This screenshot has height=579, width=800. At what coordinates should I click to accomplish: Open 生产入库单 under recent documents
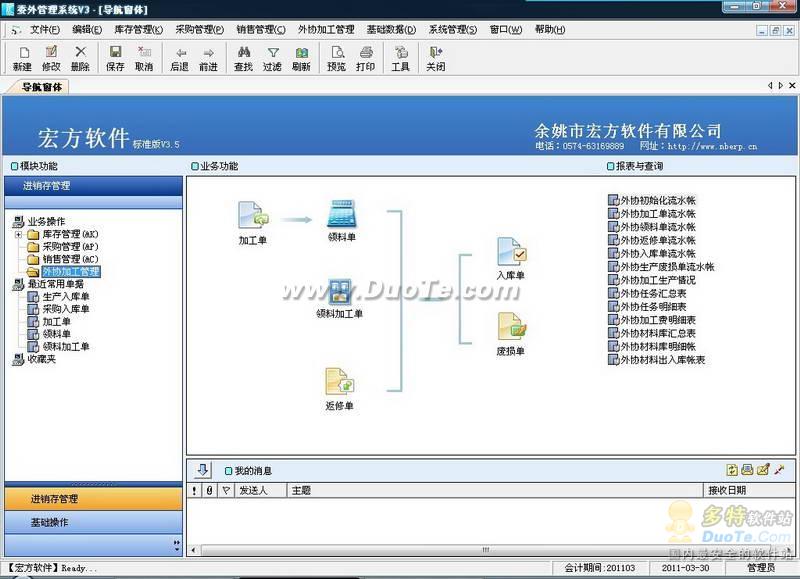pyautogui.click(x=66, y=296)
